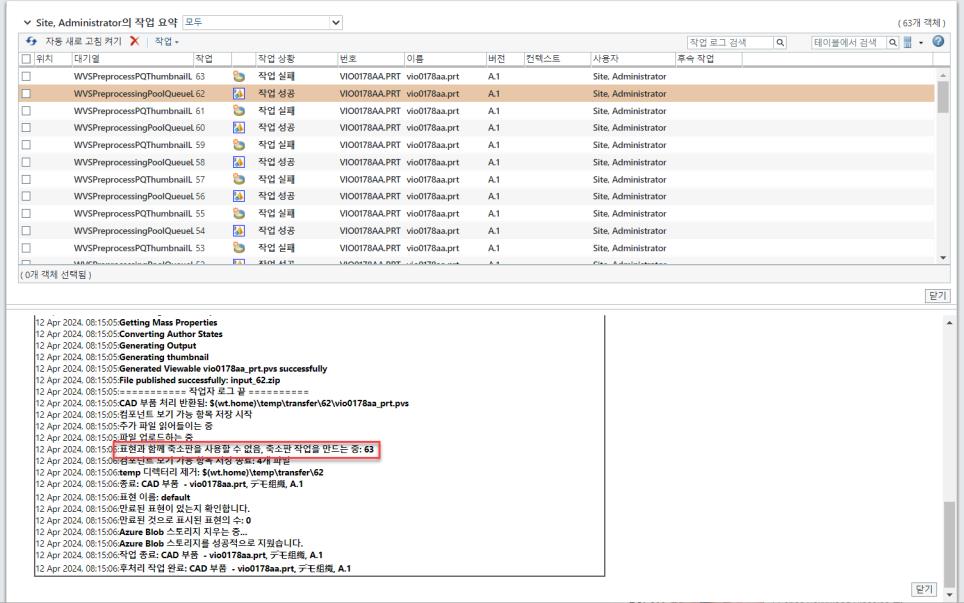This screenshot has width=964, height=603.
Task: Click the publish job icon in row 60
Action: tap(239, 128)
